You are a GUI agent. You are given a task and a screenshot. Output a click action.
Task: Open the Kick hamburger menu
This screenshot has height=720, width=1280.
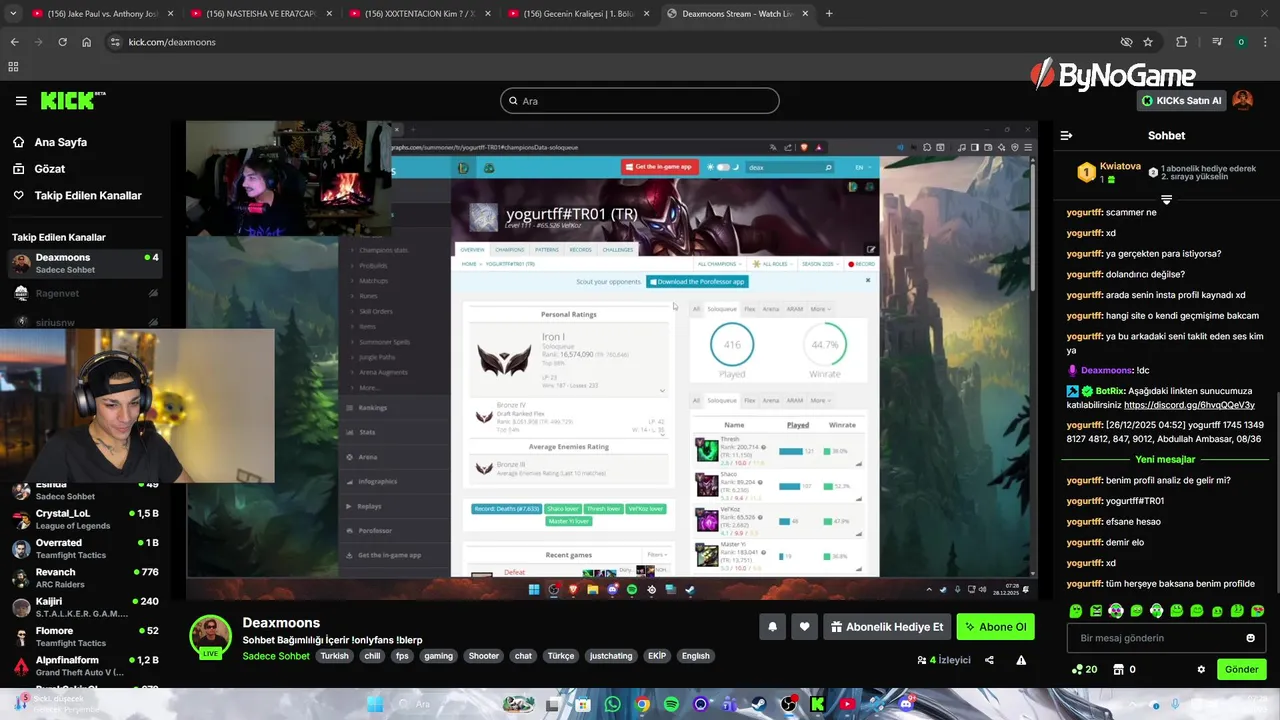point(21,101)
